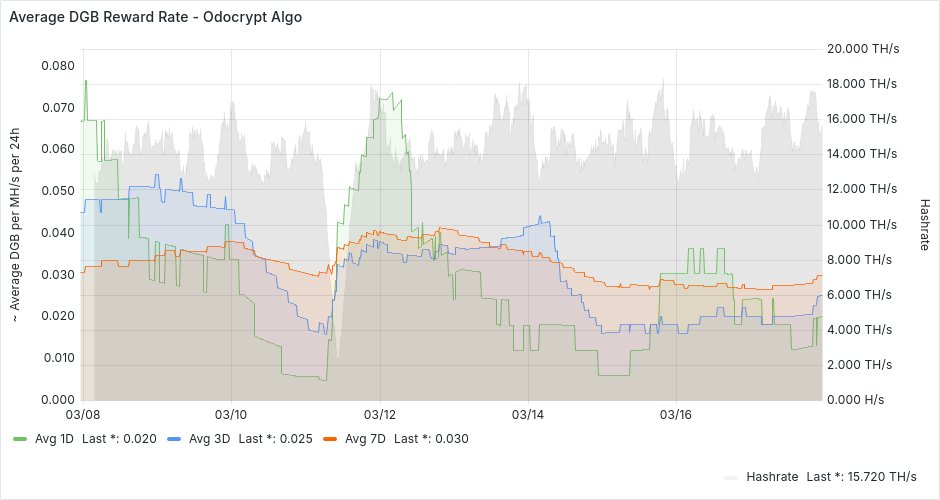Click the blue Avg 3D color swatch
This screenshot has width=940, height=500.
175,438
